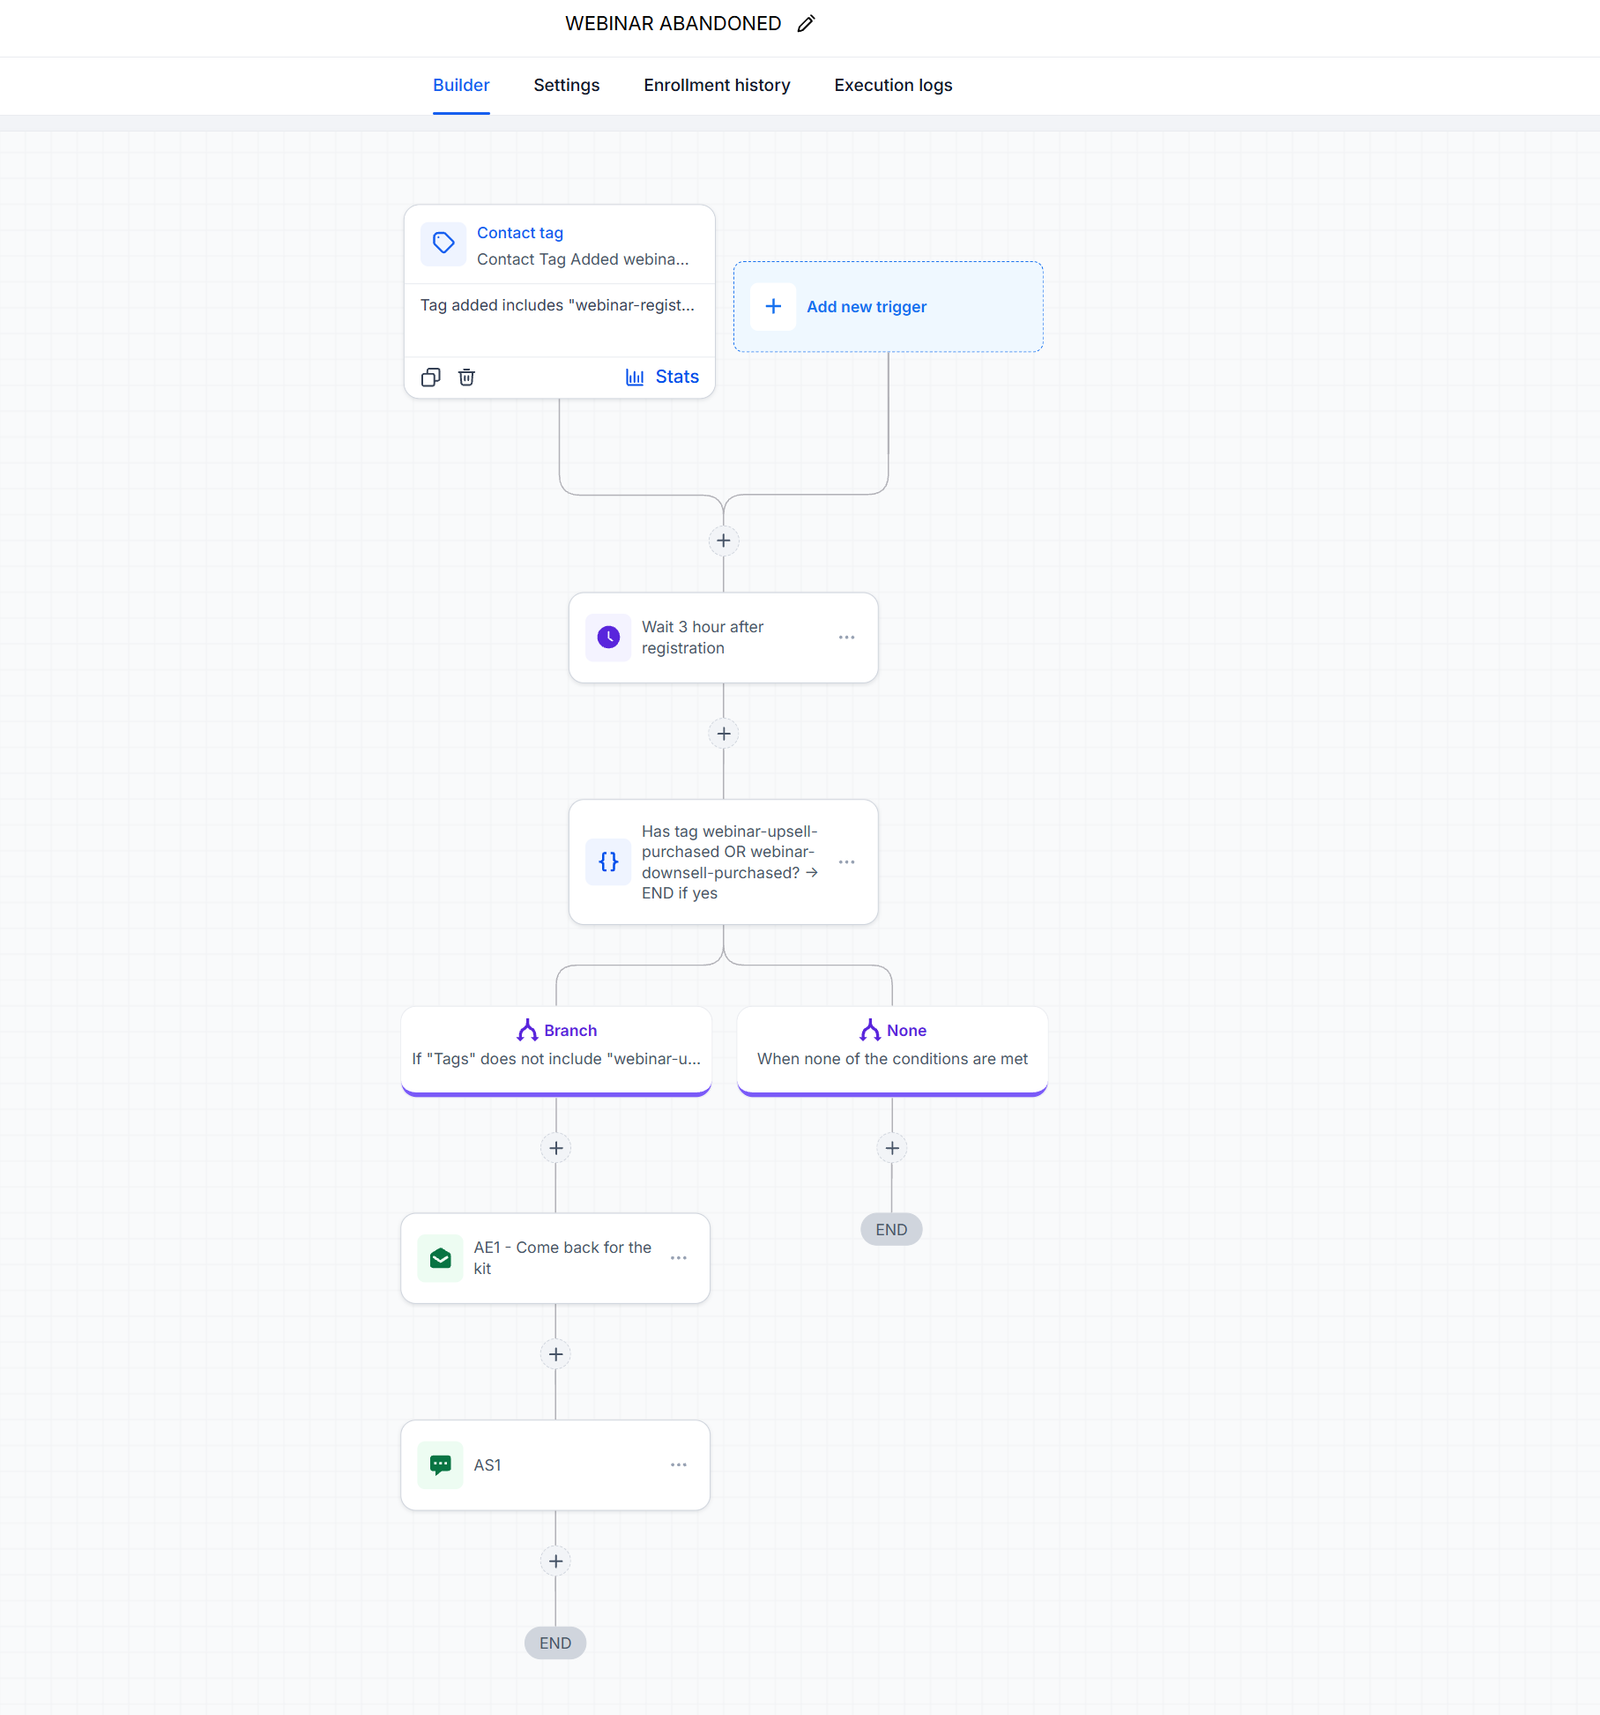
Task: Open the Settings tab
Action: (x=567, y=85)
